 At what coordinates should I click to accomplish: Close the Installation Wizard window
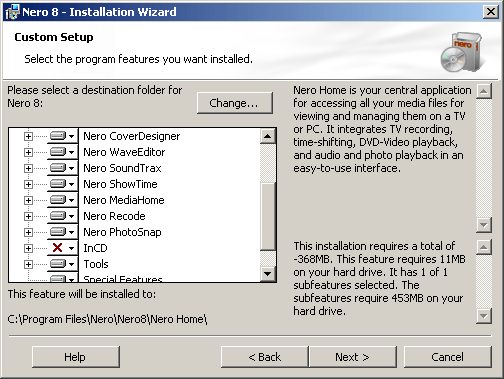click(x=491, y=12)
